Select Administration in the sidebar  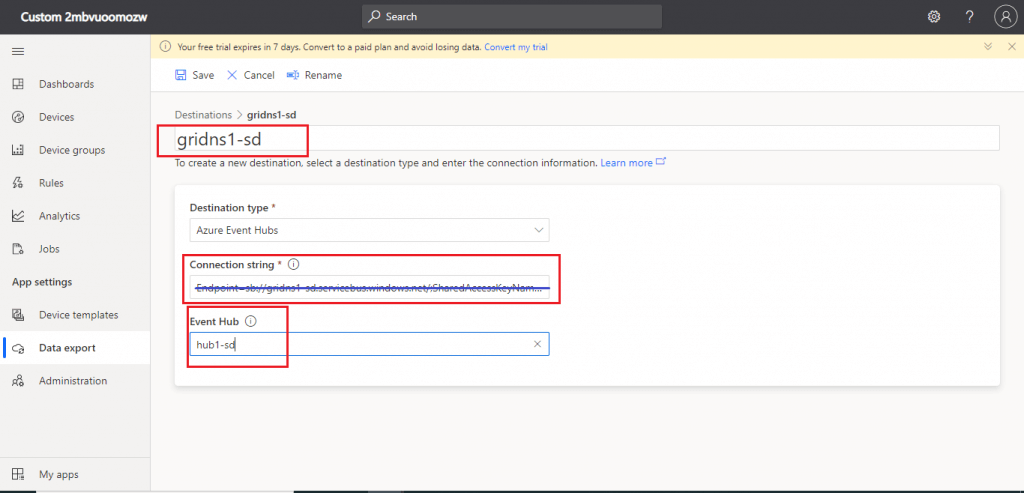pos(72,381)
